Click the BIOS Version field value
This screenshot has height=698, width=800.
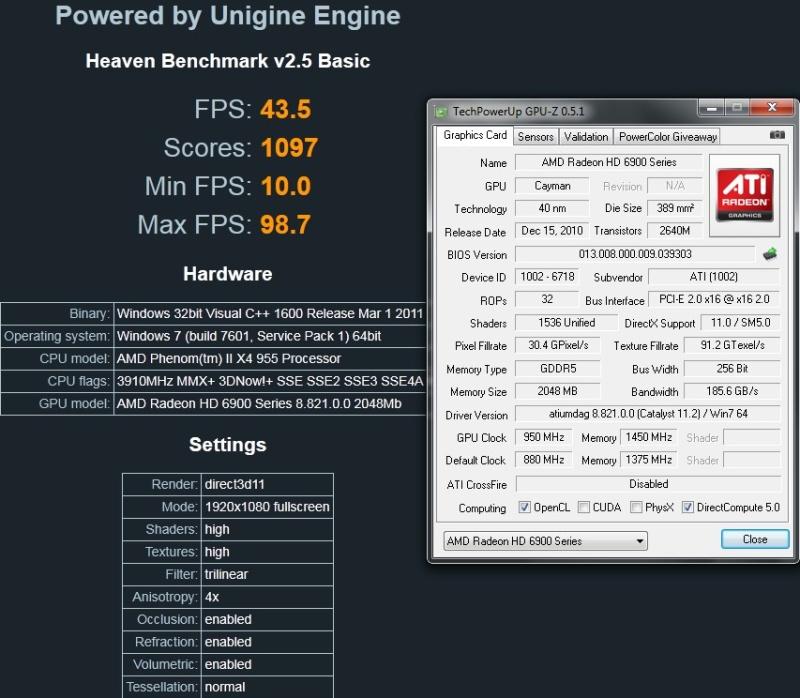point(635,254)
